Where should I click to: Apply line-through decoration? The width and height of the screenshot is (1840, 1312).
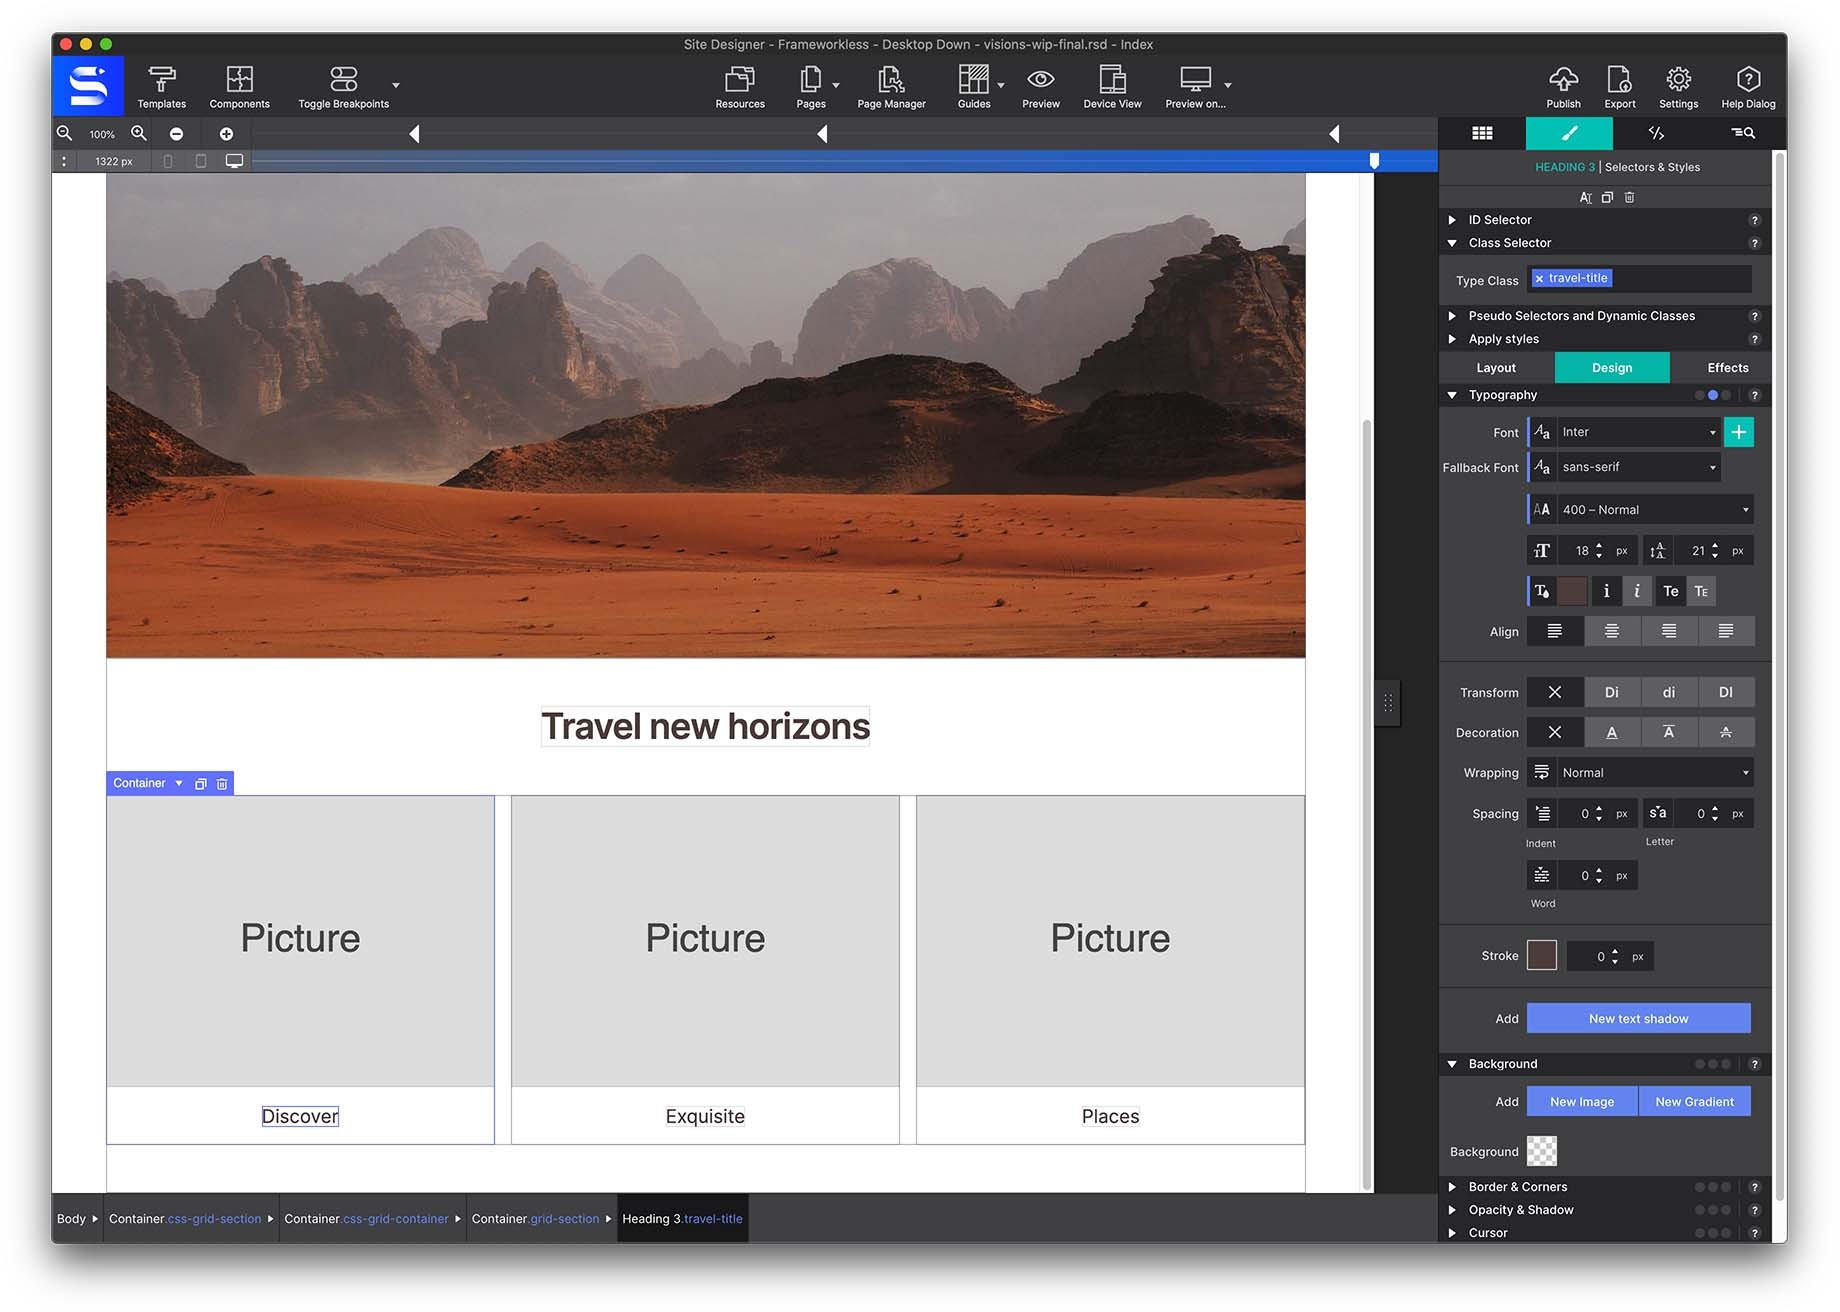tap(1726, 732)
